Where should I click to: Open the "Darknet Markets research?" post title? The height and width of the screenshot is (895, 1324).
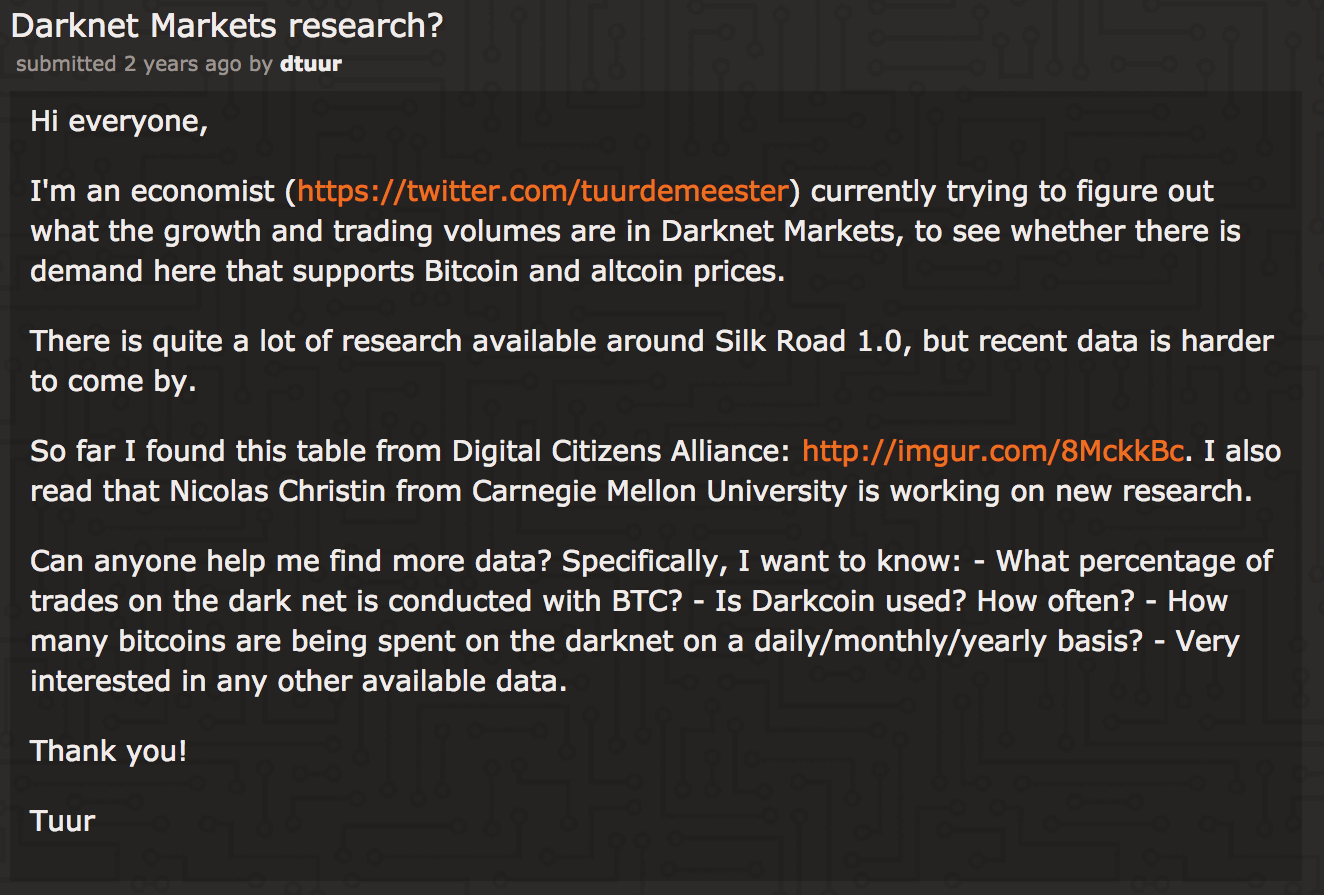(x=226, y=26)
